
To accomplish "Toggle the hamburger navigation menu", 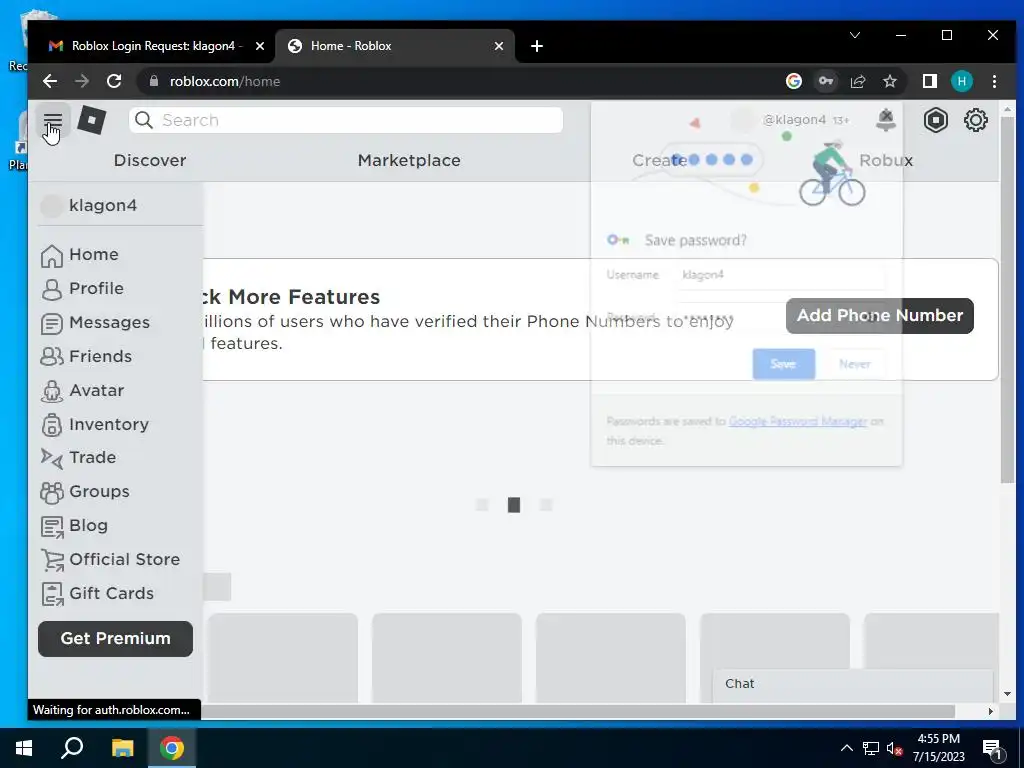I will 52,120.
